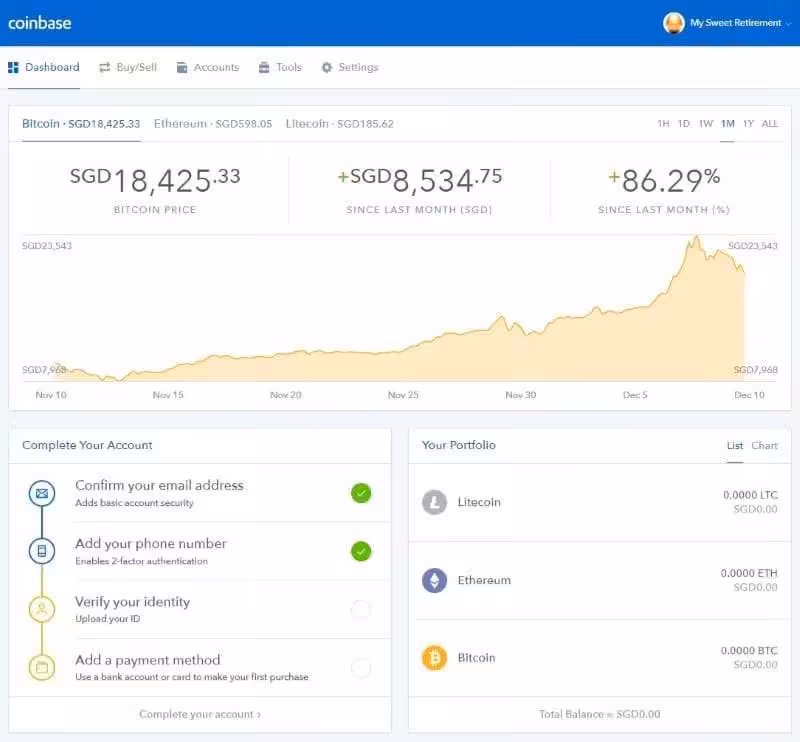
Task: Click the Litecoin coin icon in portfolio
Action: [434, 502]
